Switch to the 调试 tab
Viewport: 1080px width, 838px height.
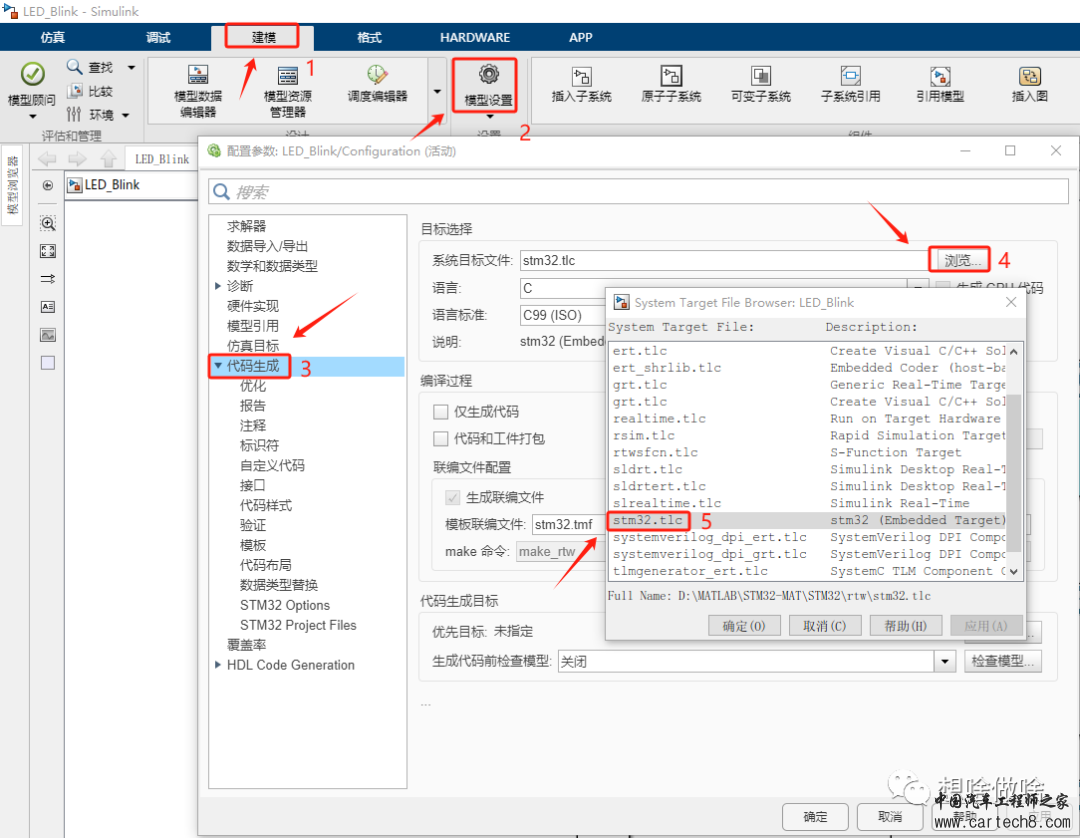[158, 37]
